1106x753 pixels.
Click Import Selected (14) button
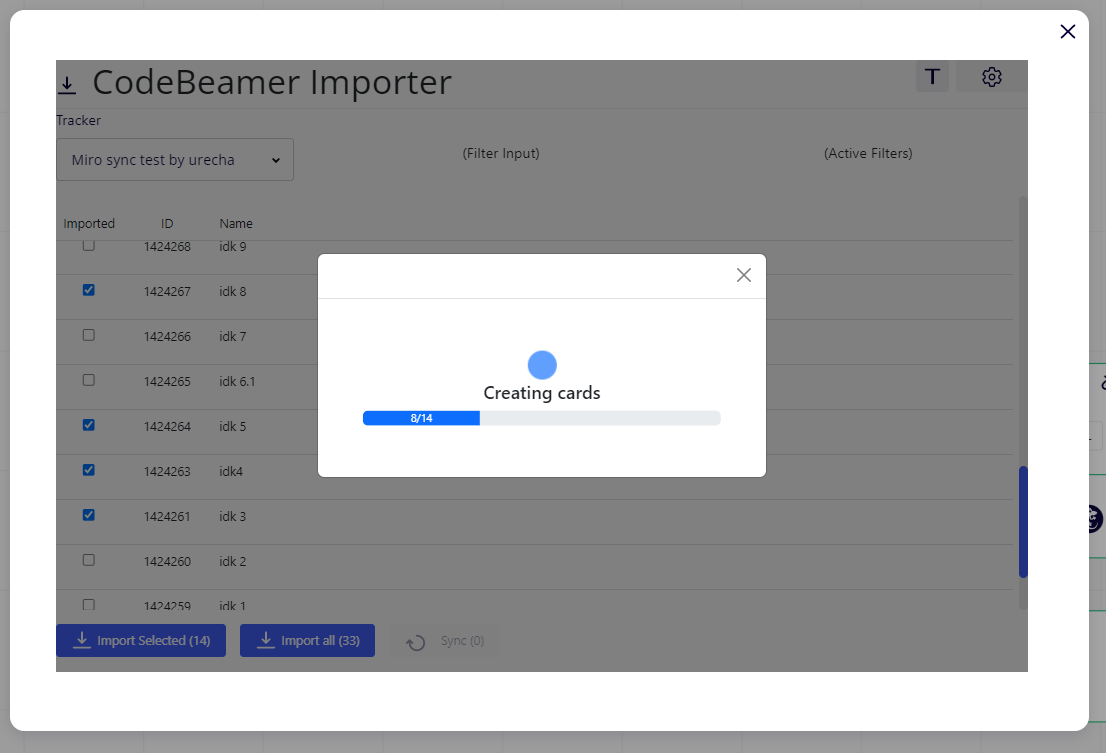click(x=141, y=640)
